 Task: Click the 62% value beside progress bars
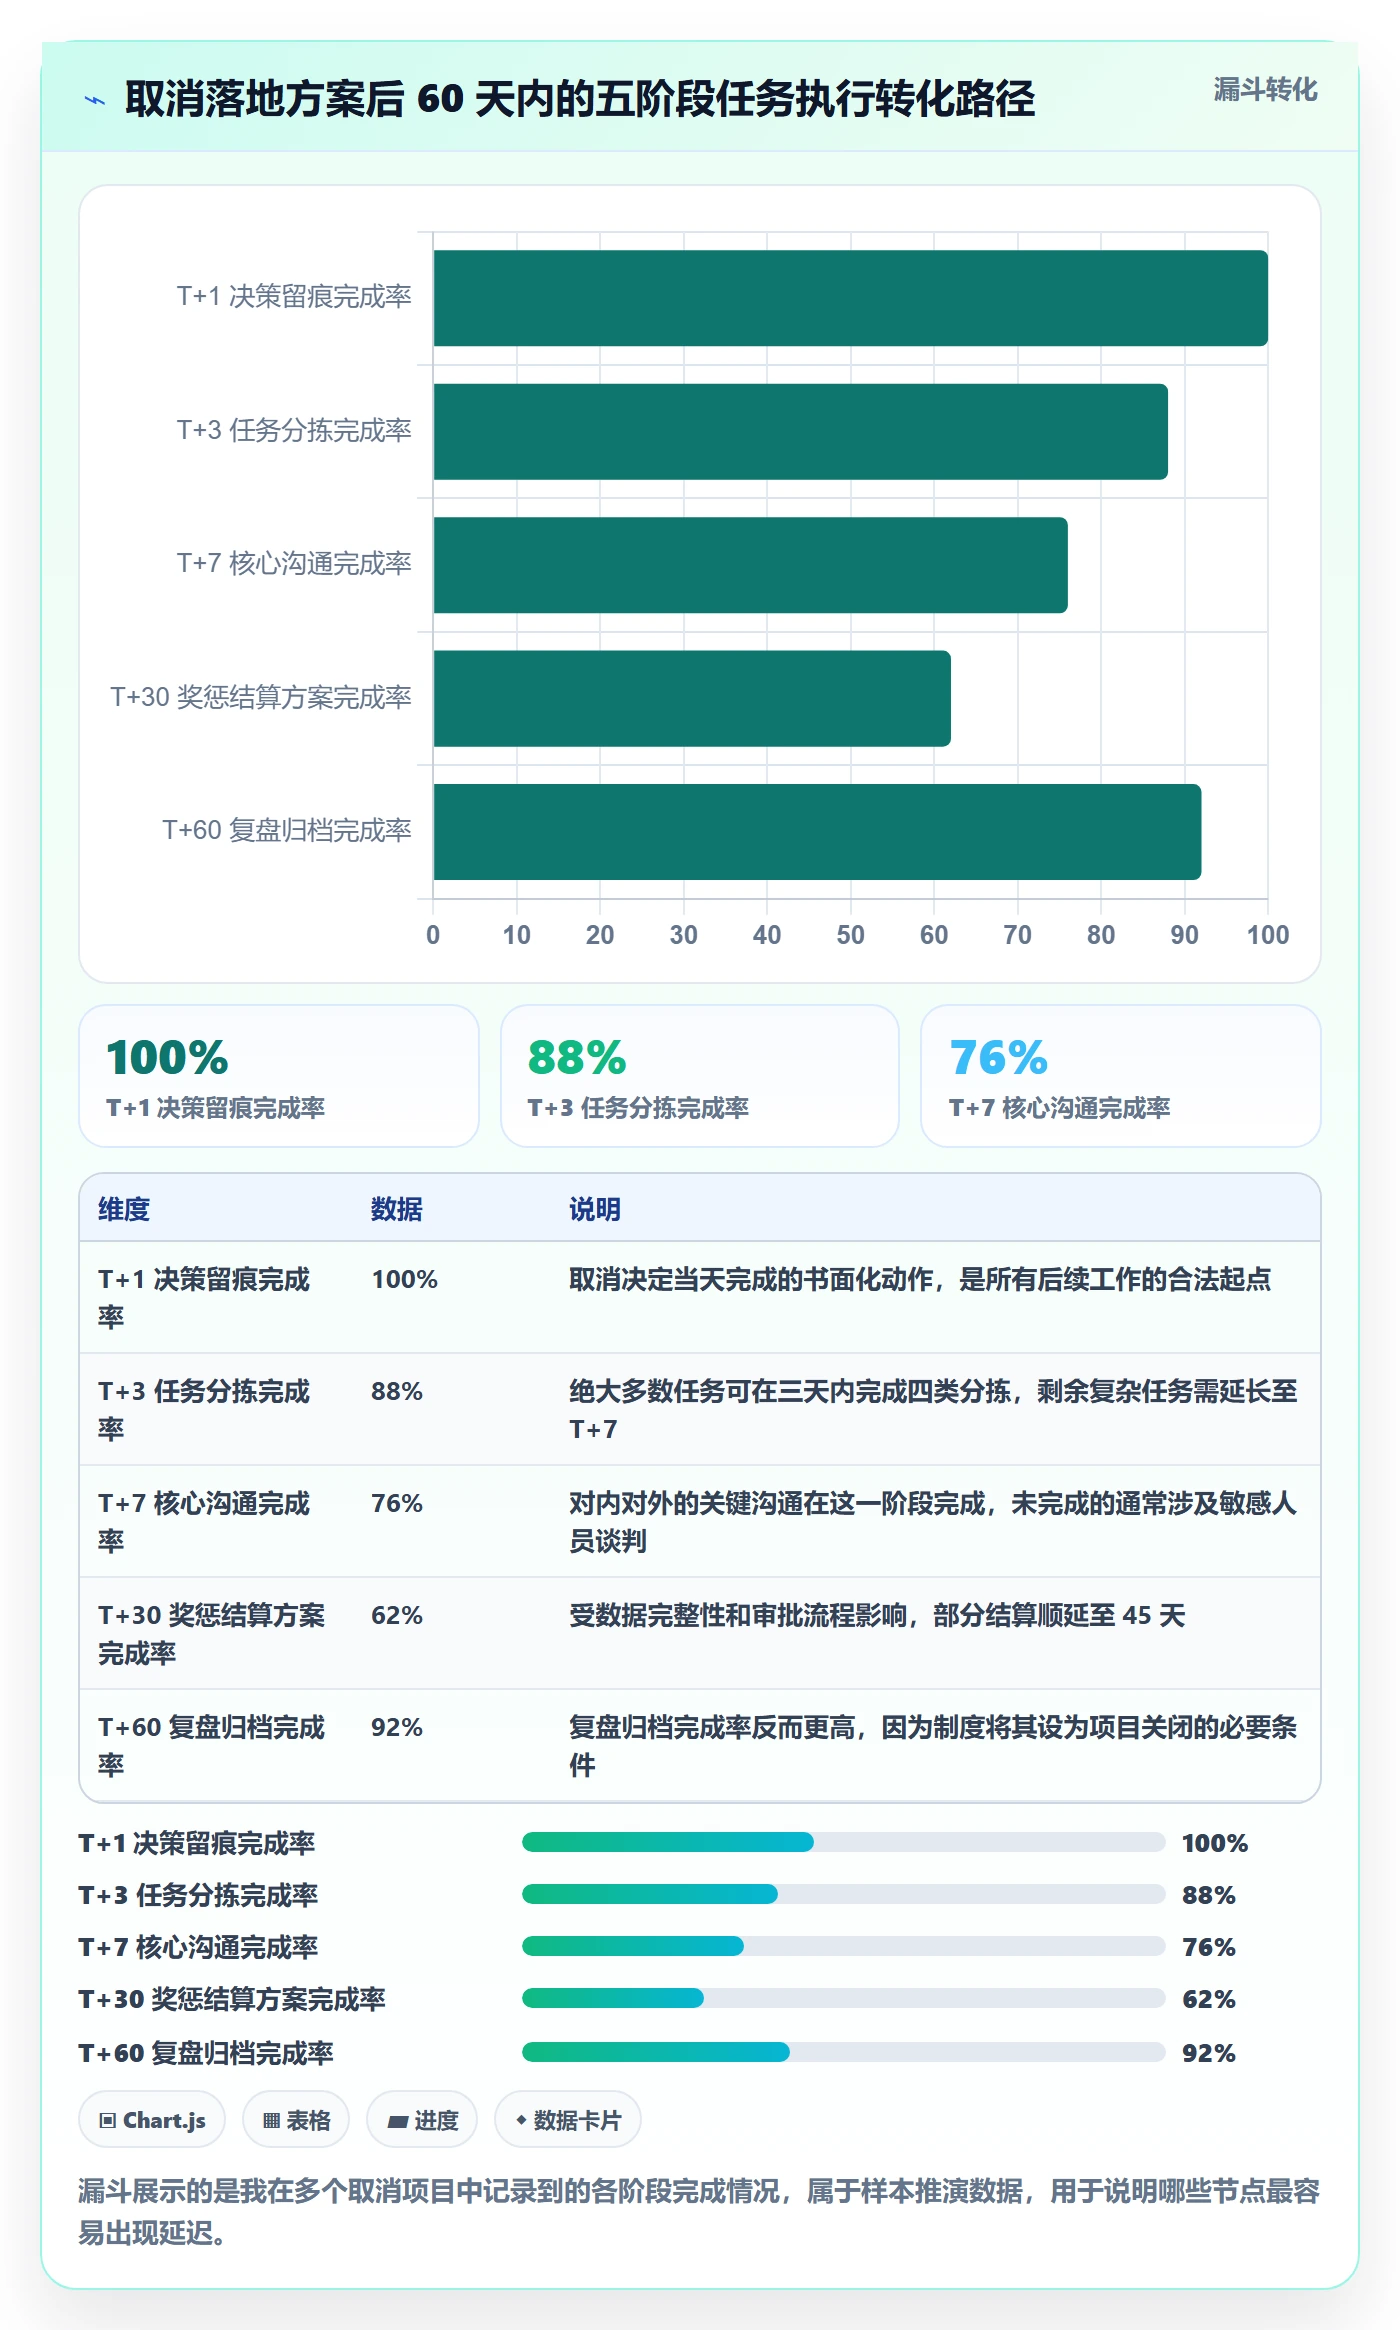tap(1209, 1999)
